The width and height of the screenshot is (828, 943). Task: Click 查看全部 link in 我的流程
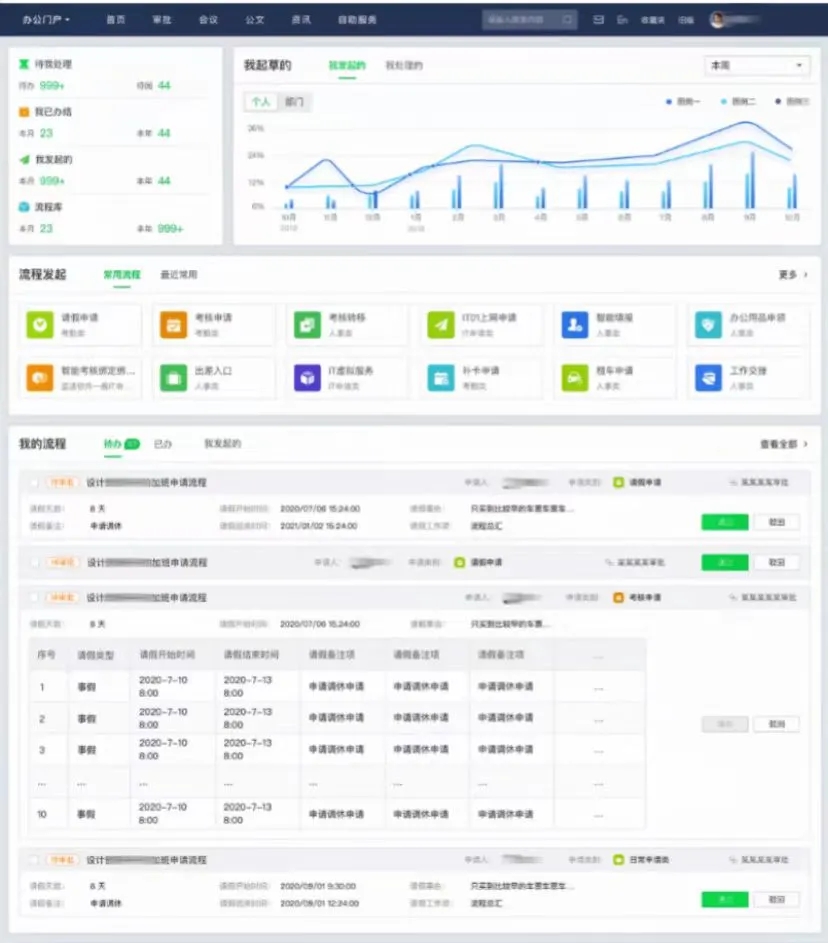pos(783,443)
